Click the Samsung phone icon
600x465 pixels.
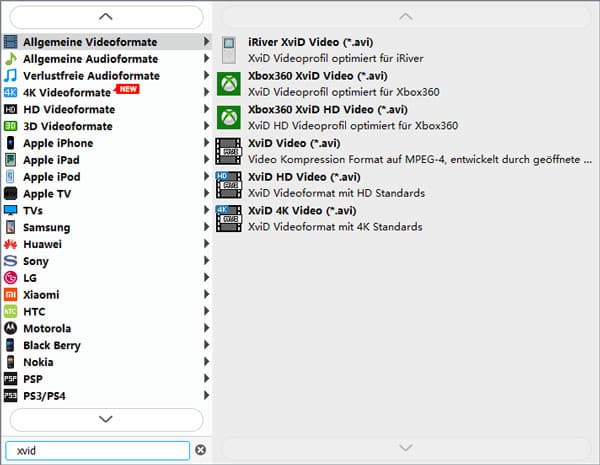(x=10, y=227)
